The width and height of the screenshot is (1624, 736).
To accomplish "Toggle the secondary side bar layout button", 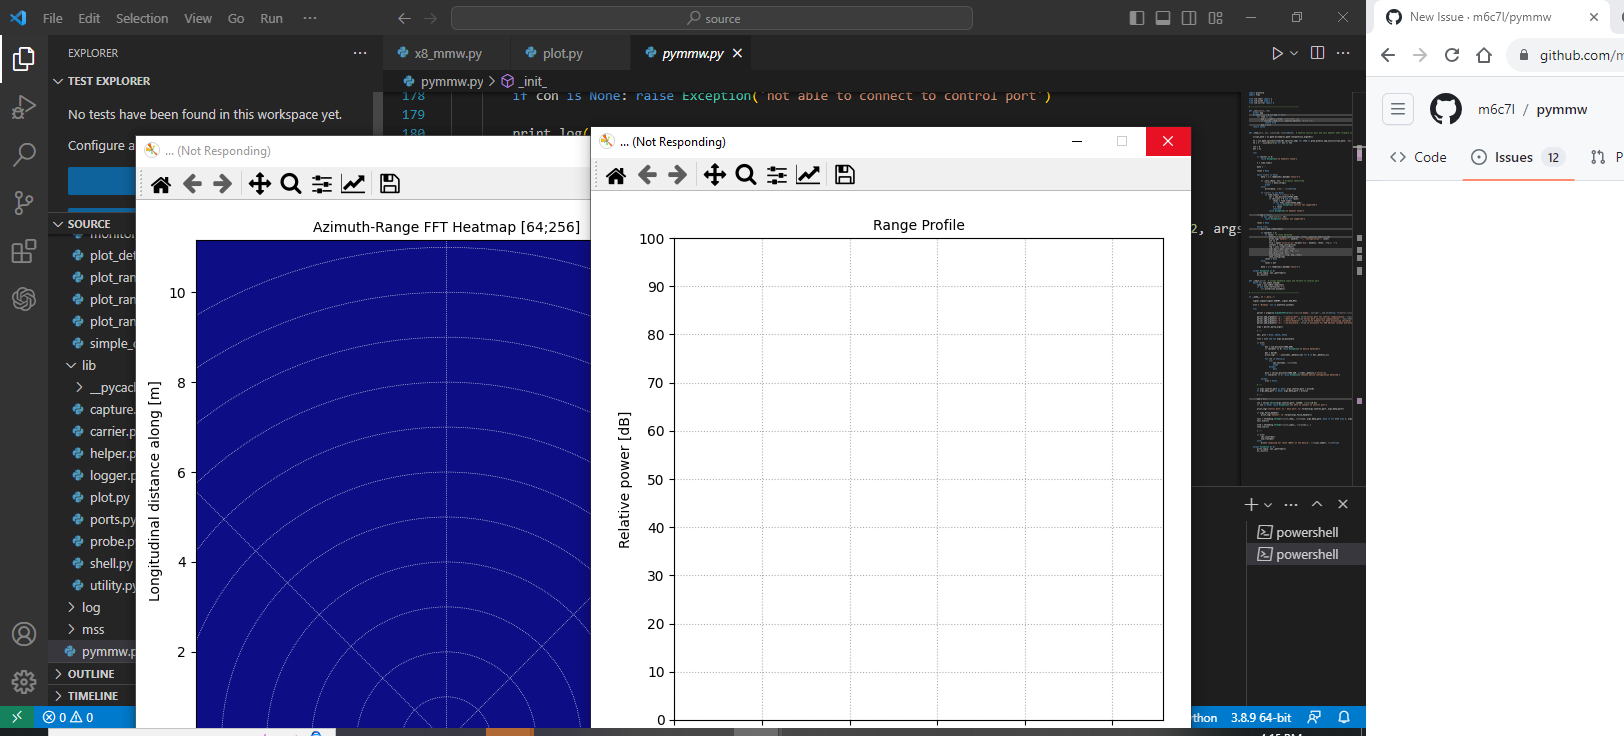I will click(x=1189, y=18).
